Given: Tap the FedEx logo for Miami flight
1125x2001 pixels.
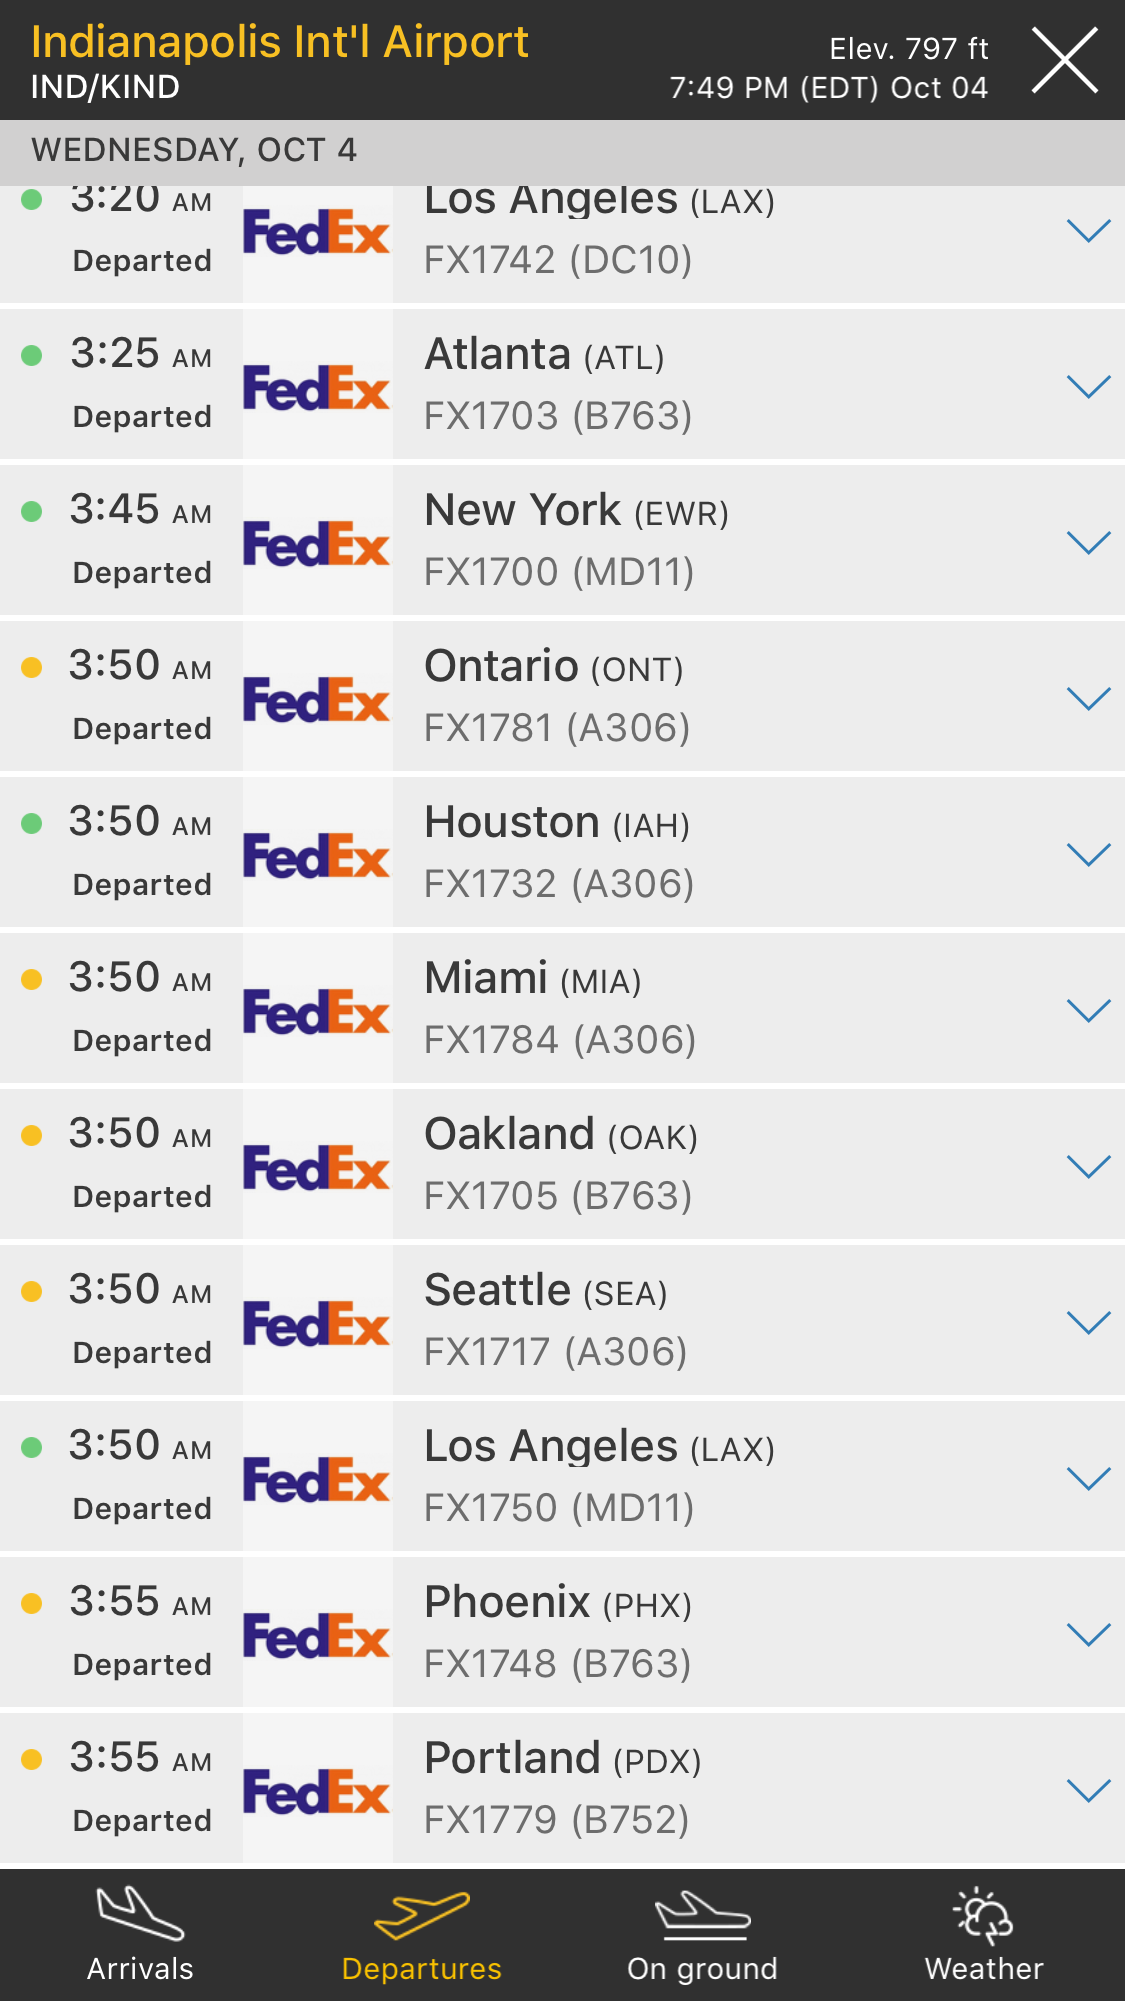Looking at the screenshot, I should (317, 1011).
